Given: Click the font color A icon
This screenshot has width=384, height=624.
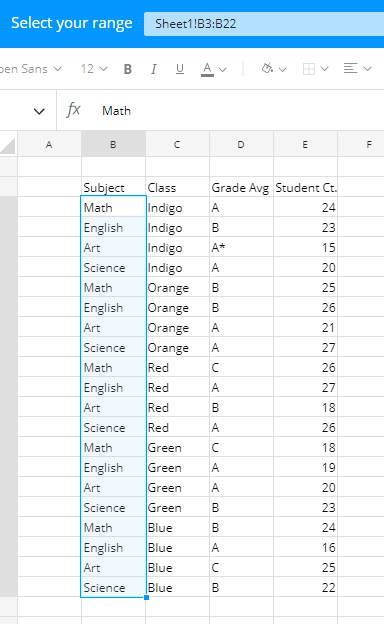Looking at the screenshot, I should (x=207, y=69).
